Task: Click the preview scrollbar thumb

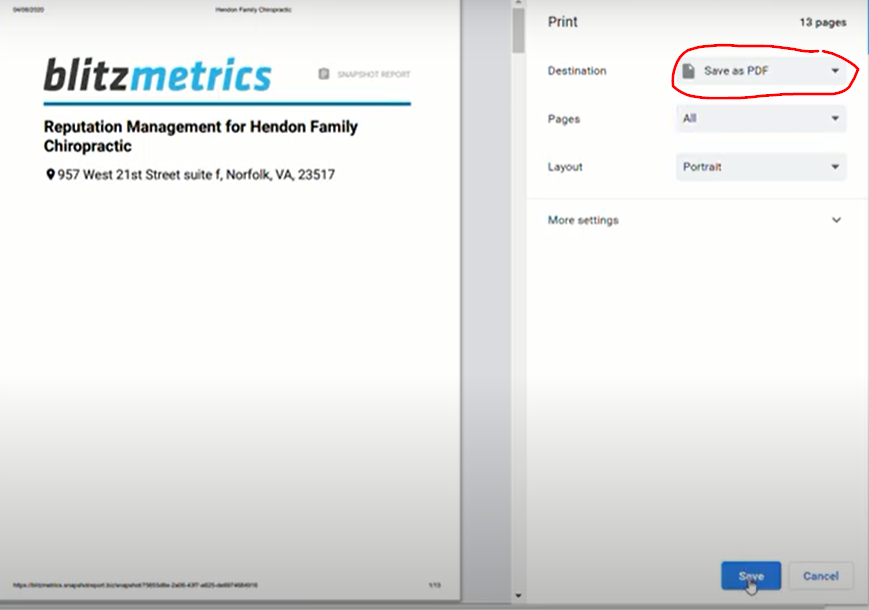Action: [518, 30]
